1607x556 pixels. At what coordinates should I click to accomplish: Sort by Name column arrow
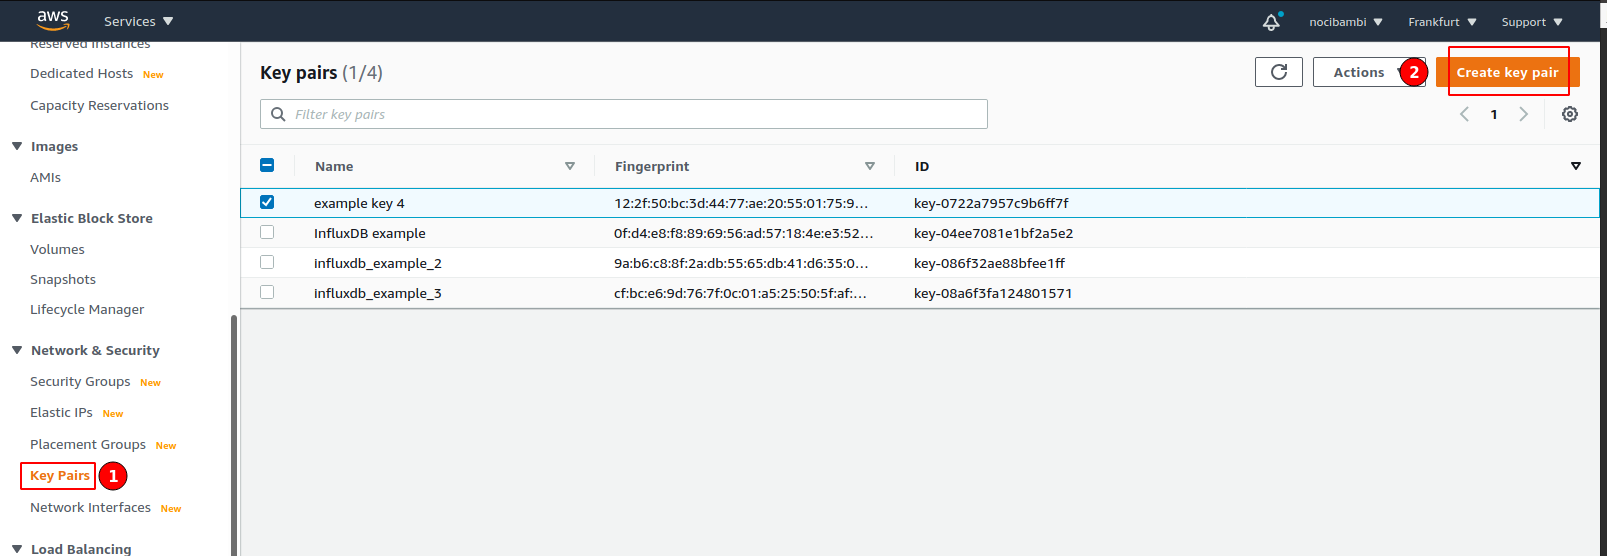tap(570, 166)
